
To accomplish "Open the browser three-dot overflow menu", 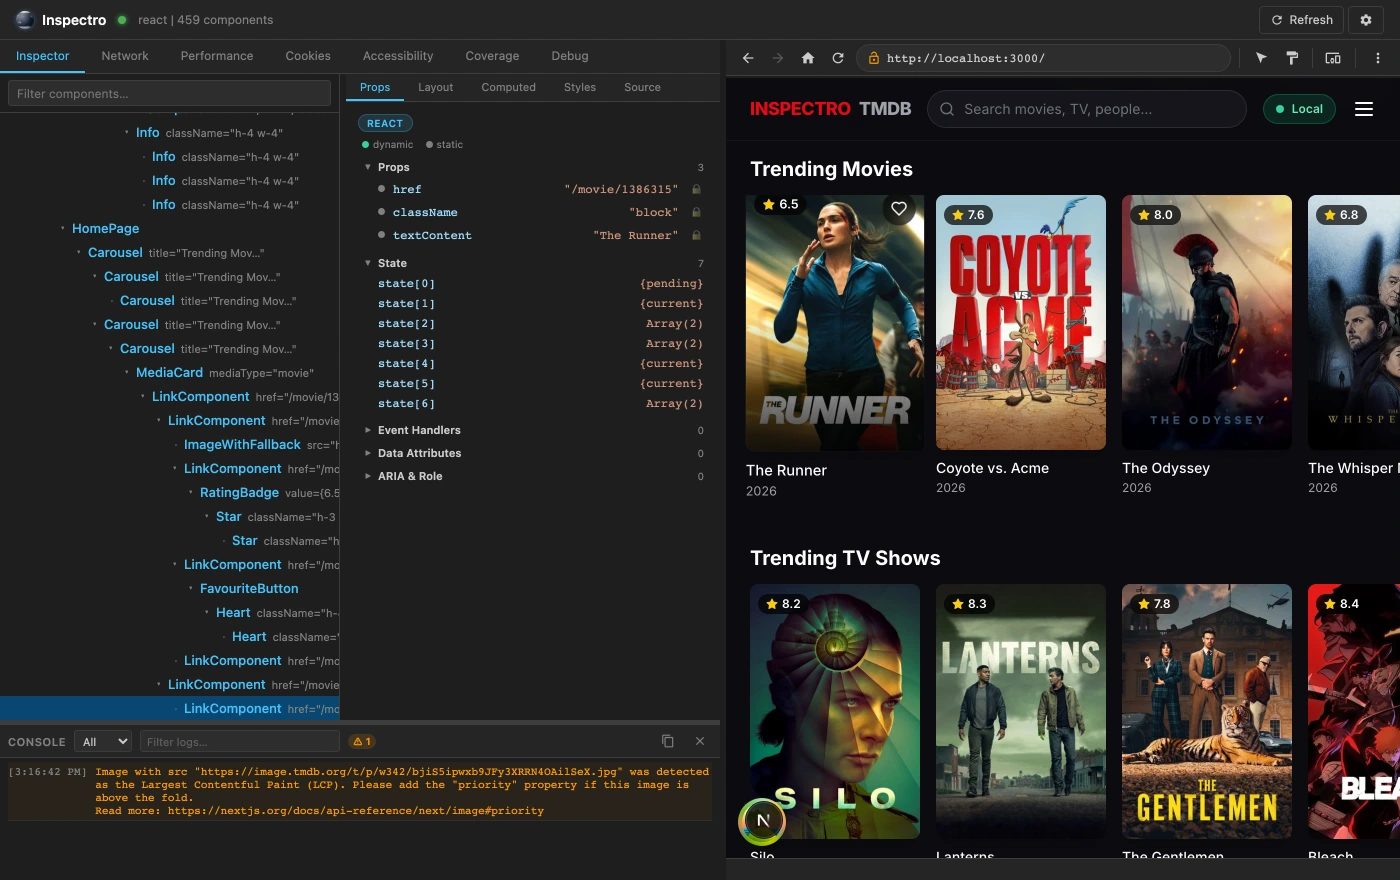I will [x=1378, y=58].
